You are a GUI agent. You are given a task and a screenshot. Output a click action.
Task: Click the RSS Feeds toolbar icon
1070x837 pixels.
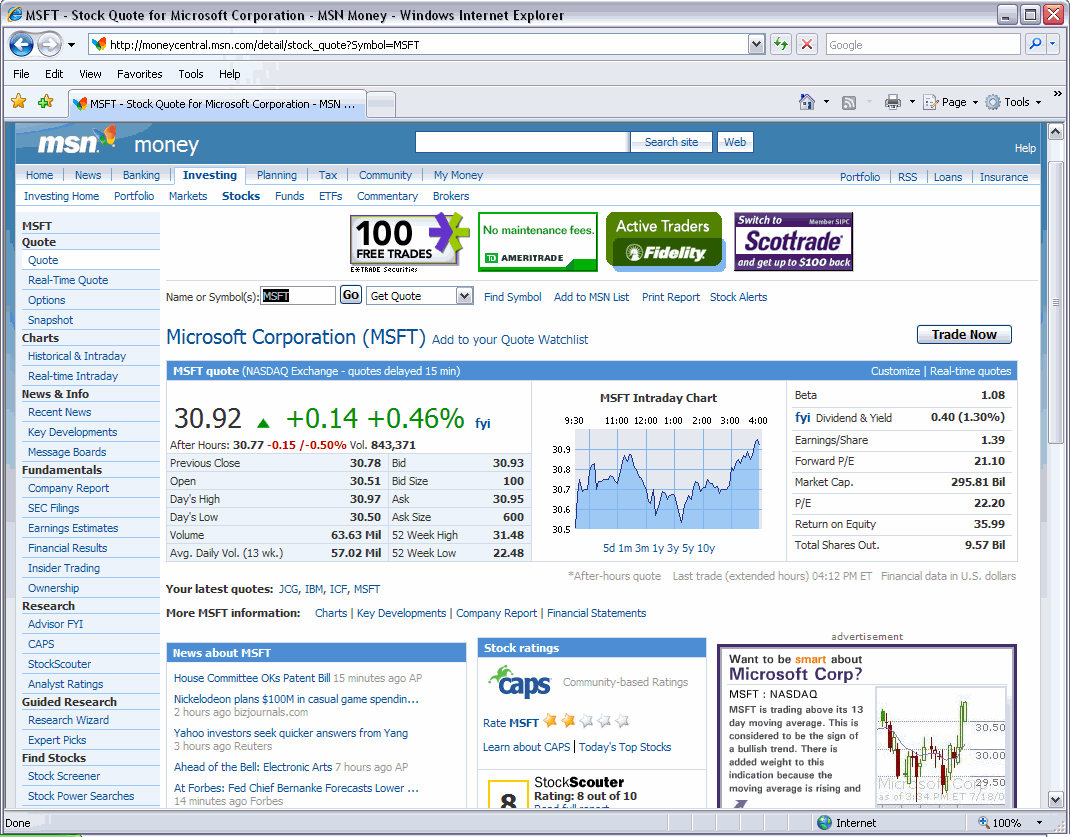pyautogui.click(x=849, y=102)
